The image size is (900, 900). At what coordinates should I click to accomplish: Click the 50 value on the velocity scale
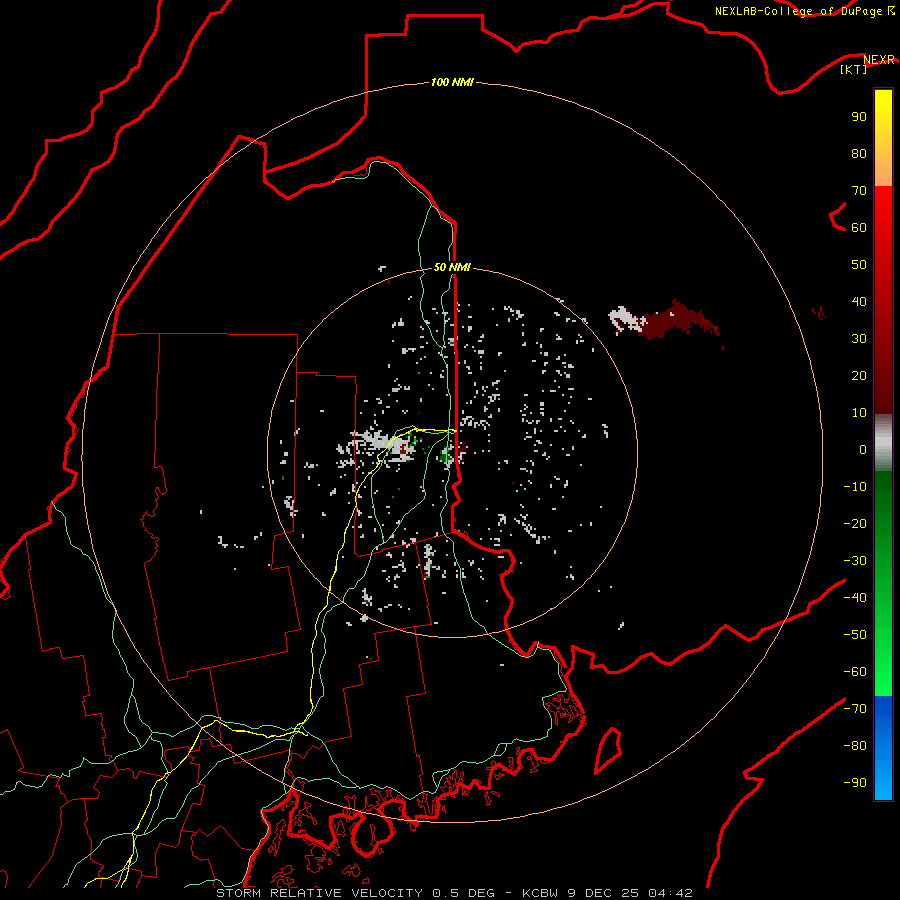click(859, 265)
